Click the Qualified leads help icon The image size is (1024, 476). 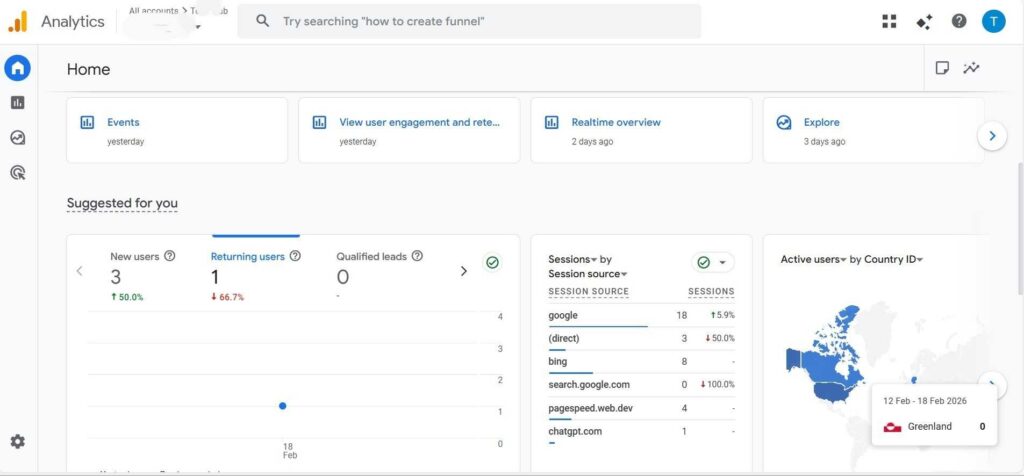tap(417, 256)
